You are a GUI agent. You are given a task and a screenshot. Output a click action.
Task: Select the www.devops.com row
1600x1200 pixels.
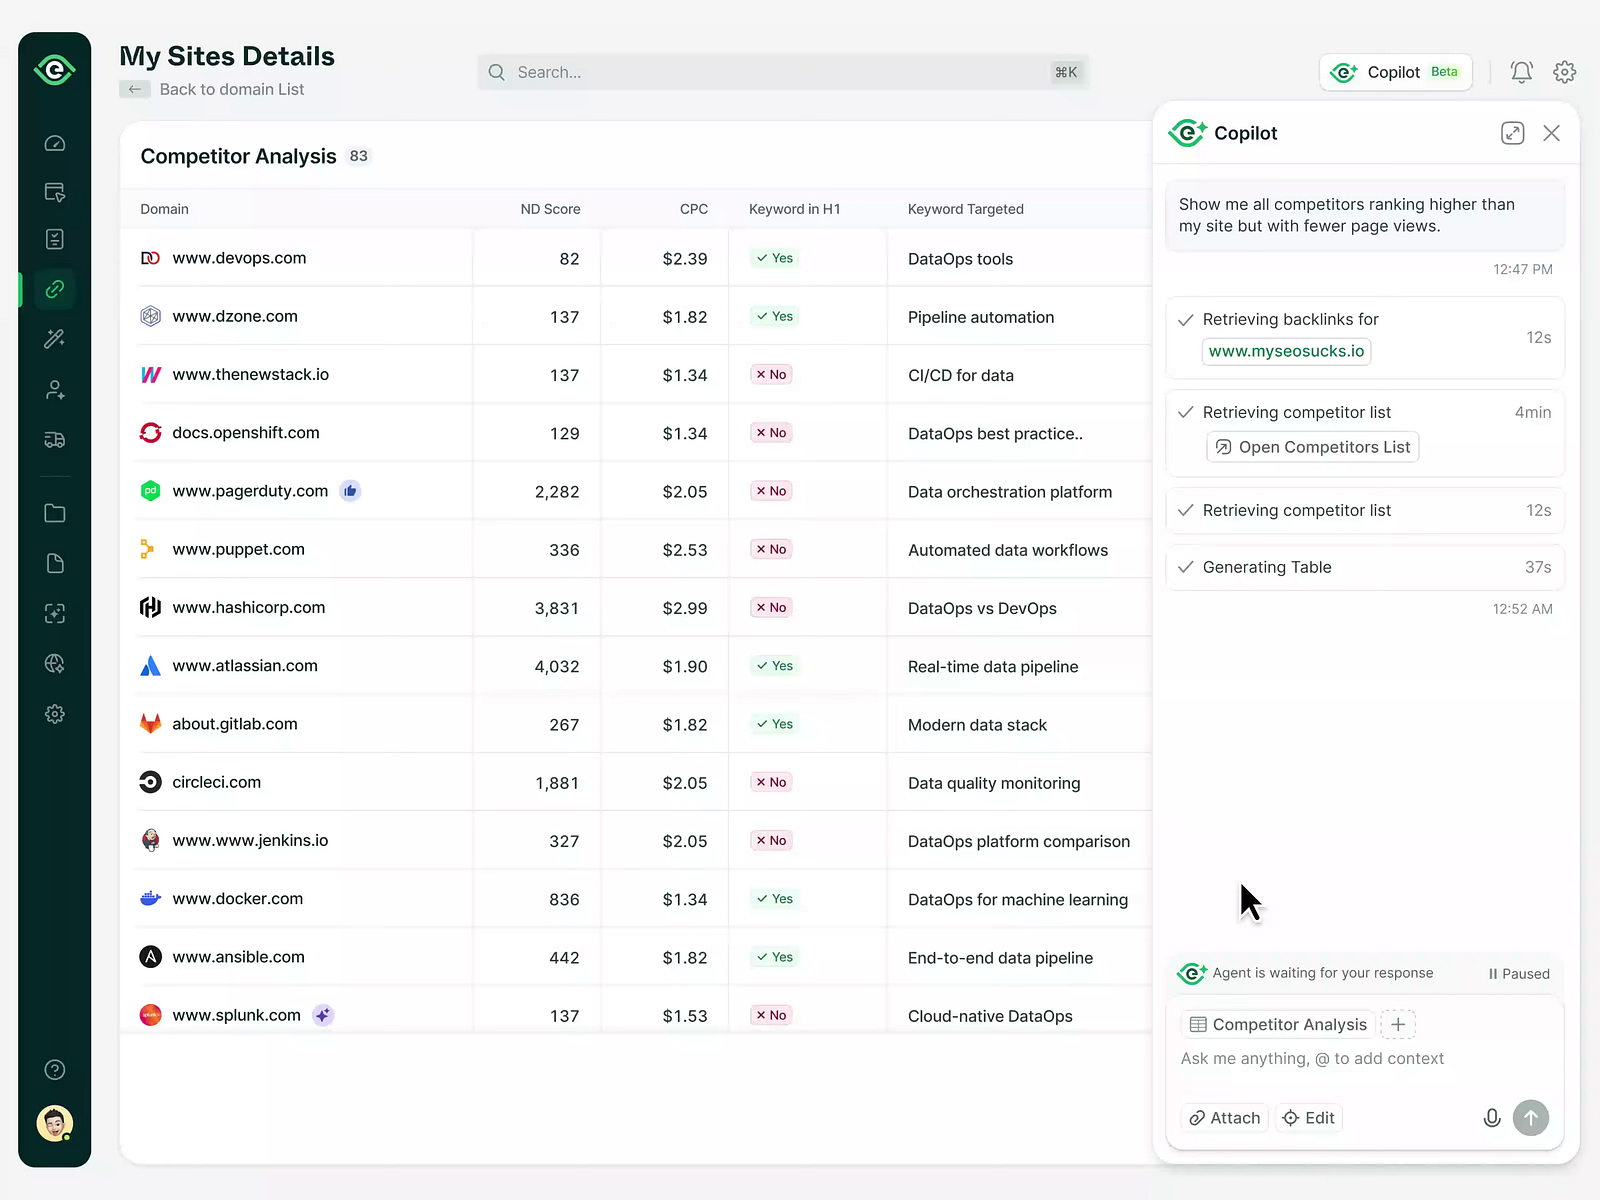pos(636,258)
